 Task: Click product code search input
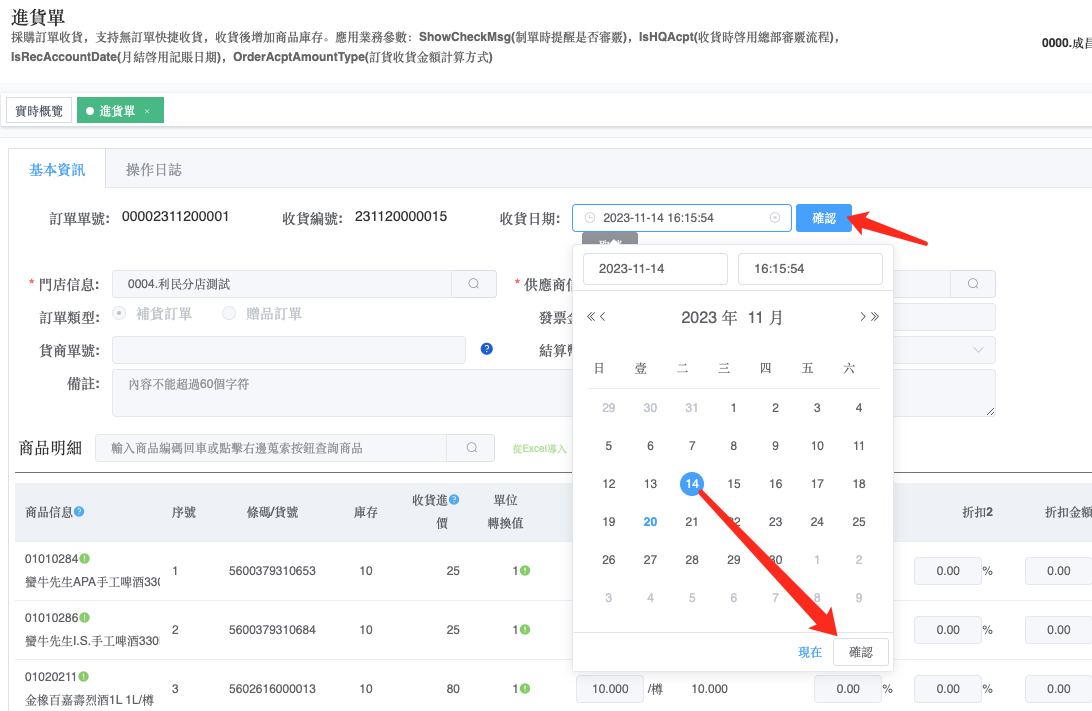pyautogui.click(x=272, y=448)
